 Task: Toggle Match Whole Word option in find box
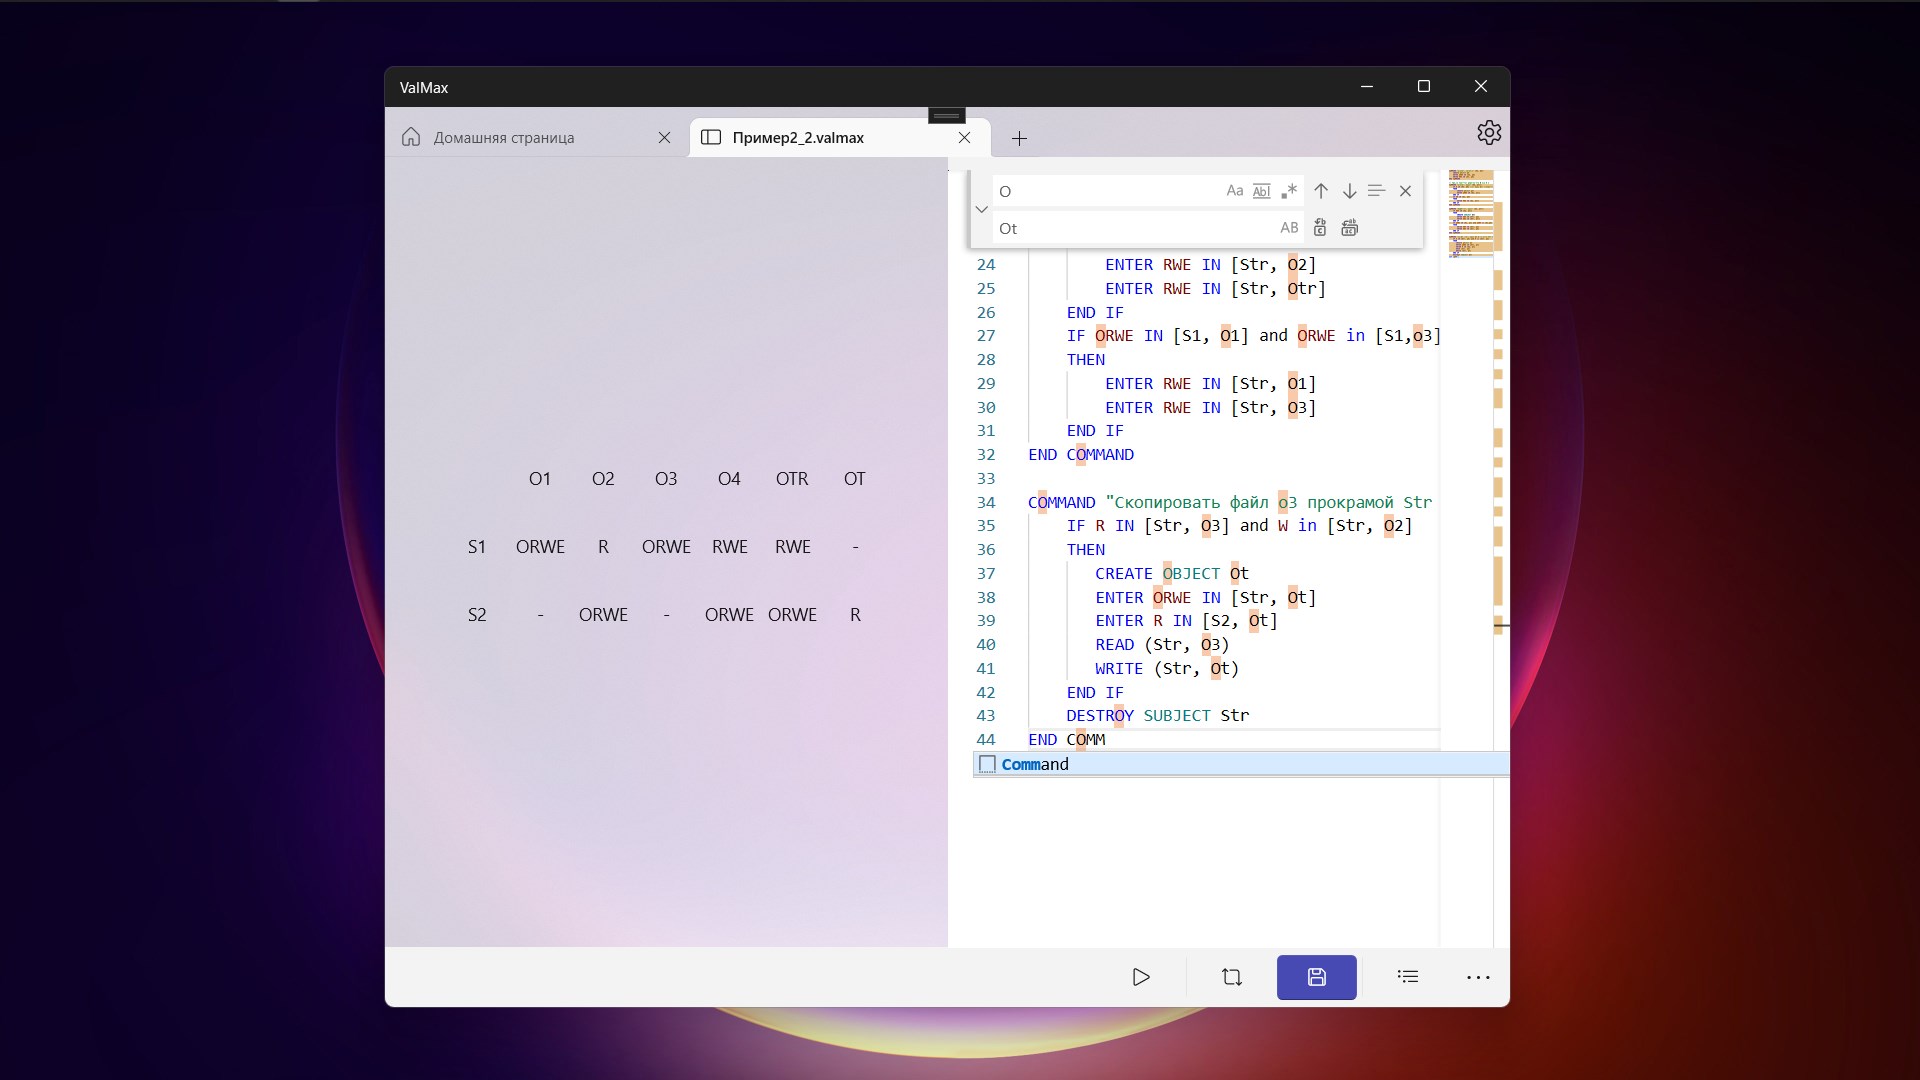(1262, 191)
